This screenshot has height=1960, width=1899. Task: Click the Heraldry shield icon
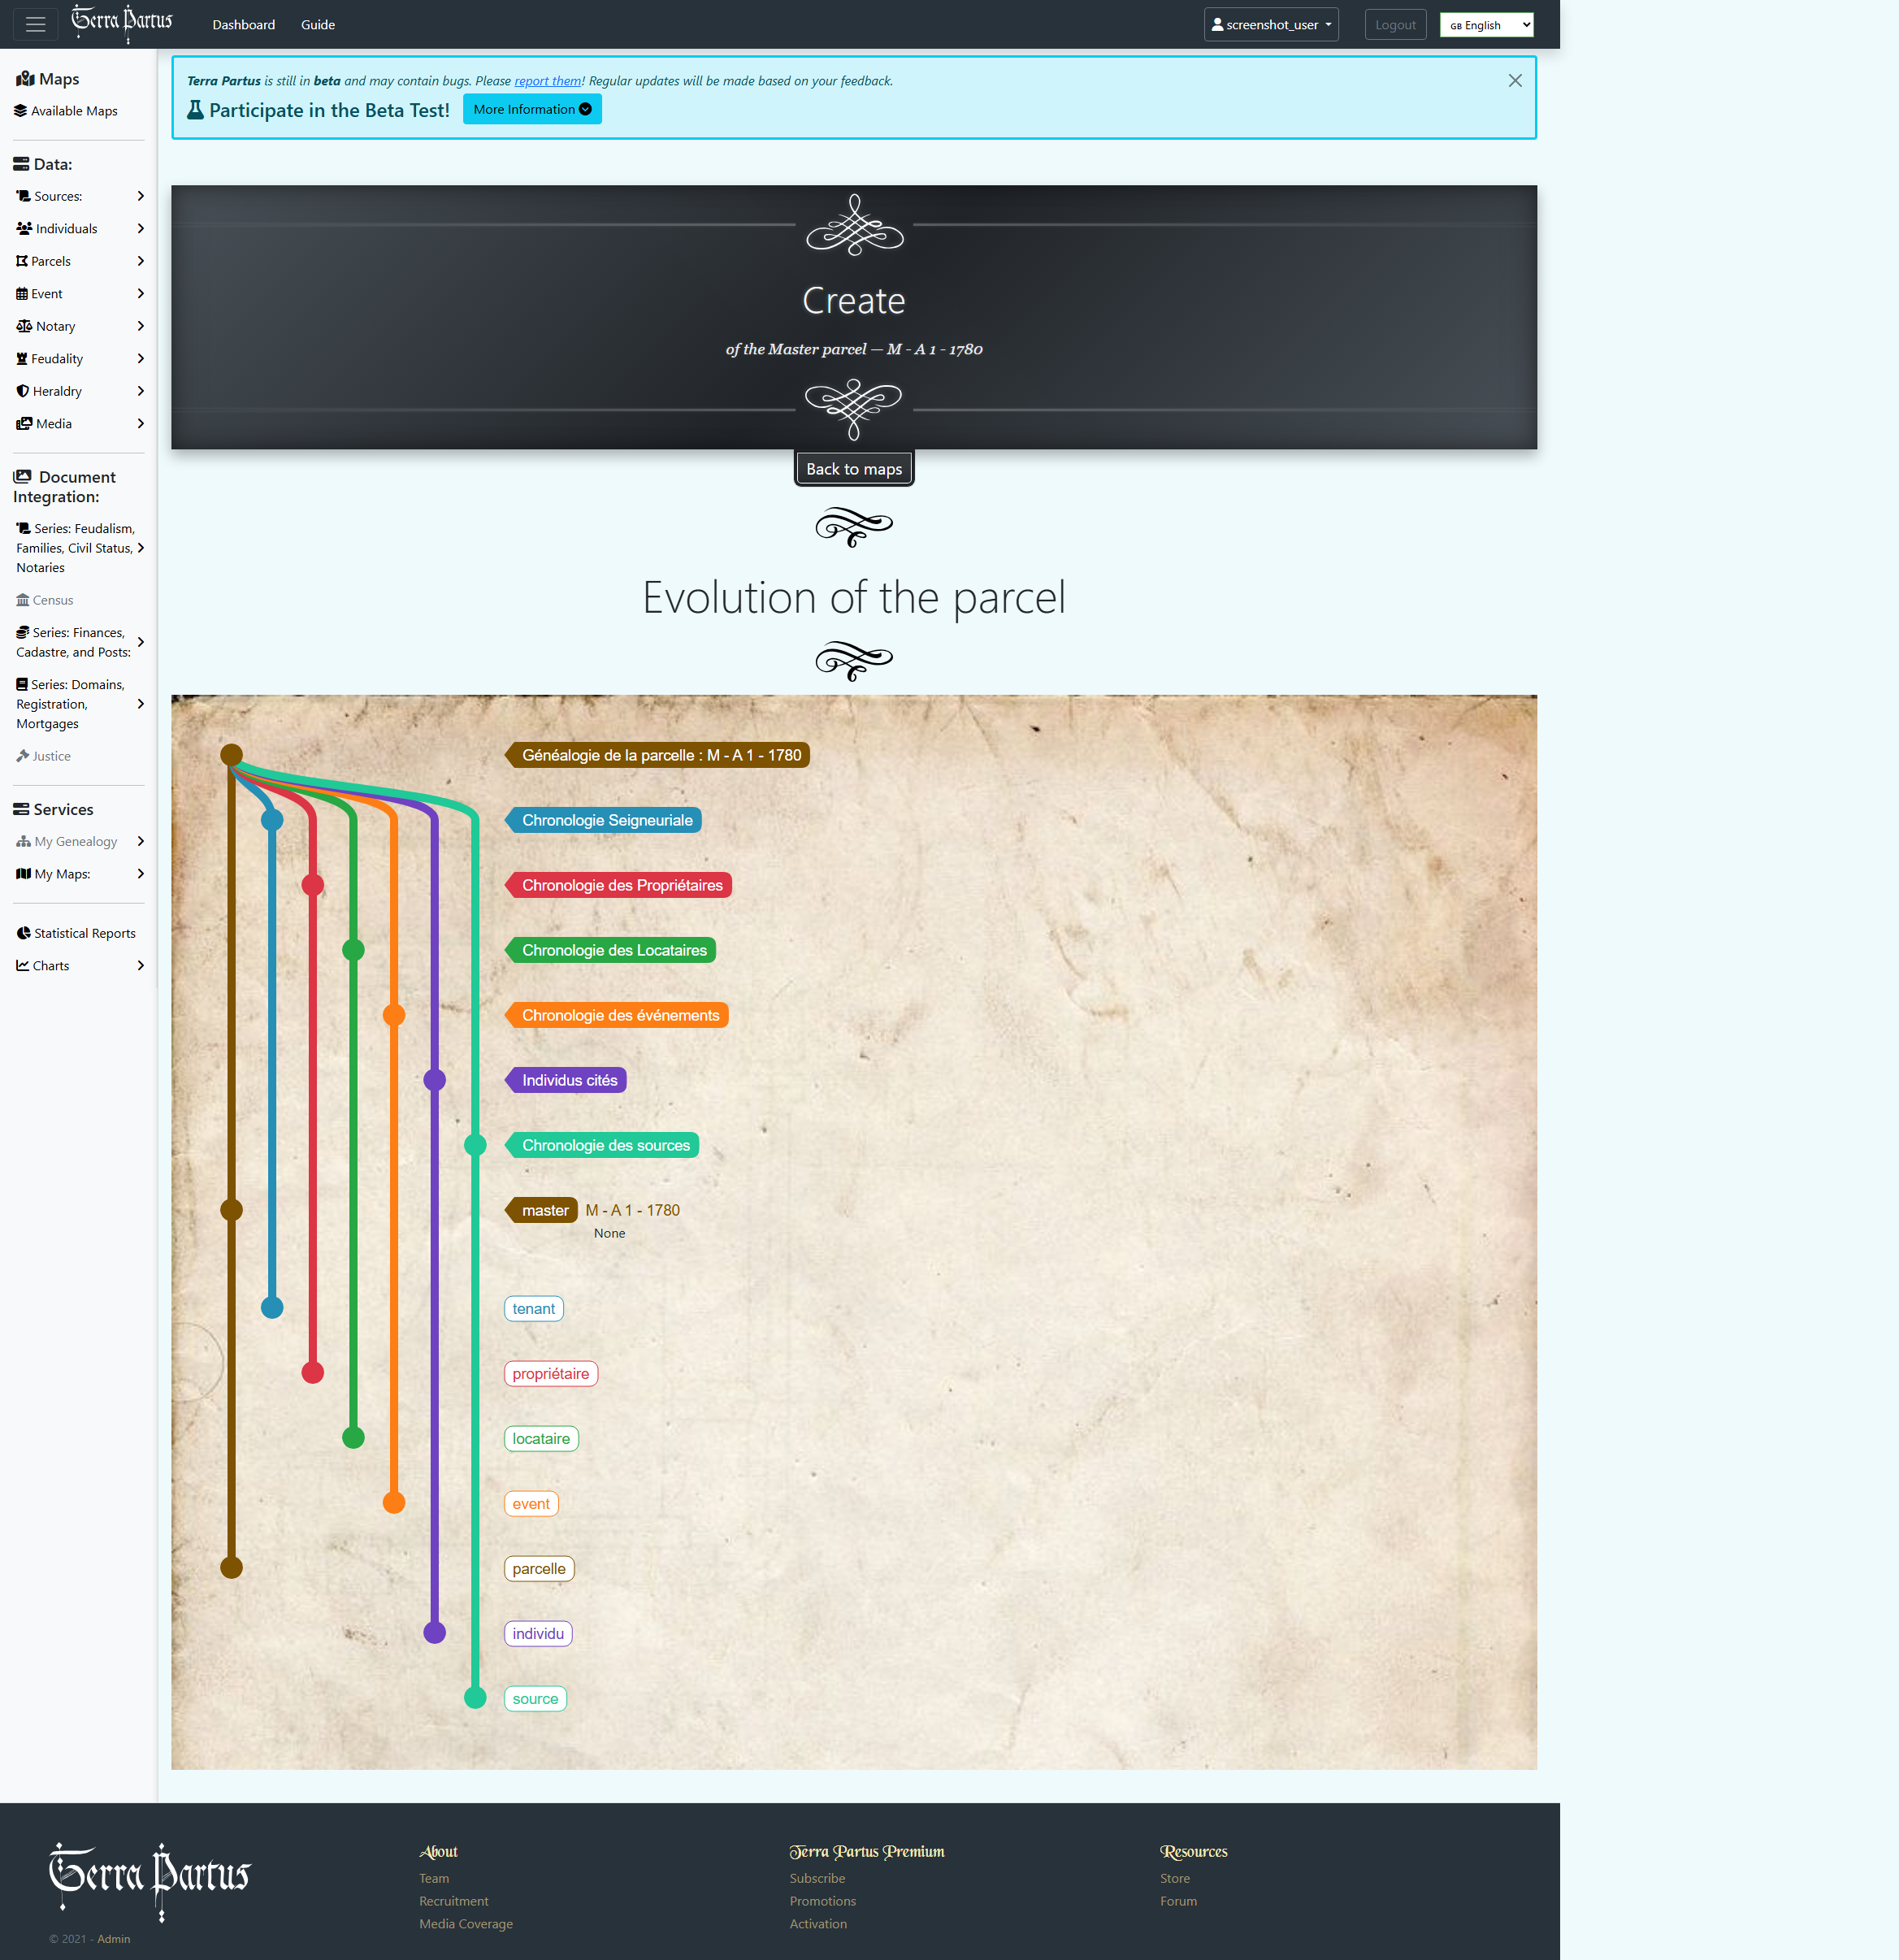pos(23,391)
